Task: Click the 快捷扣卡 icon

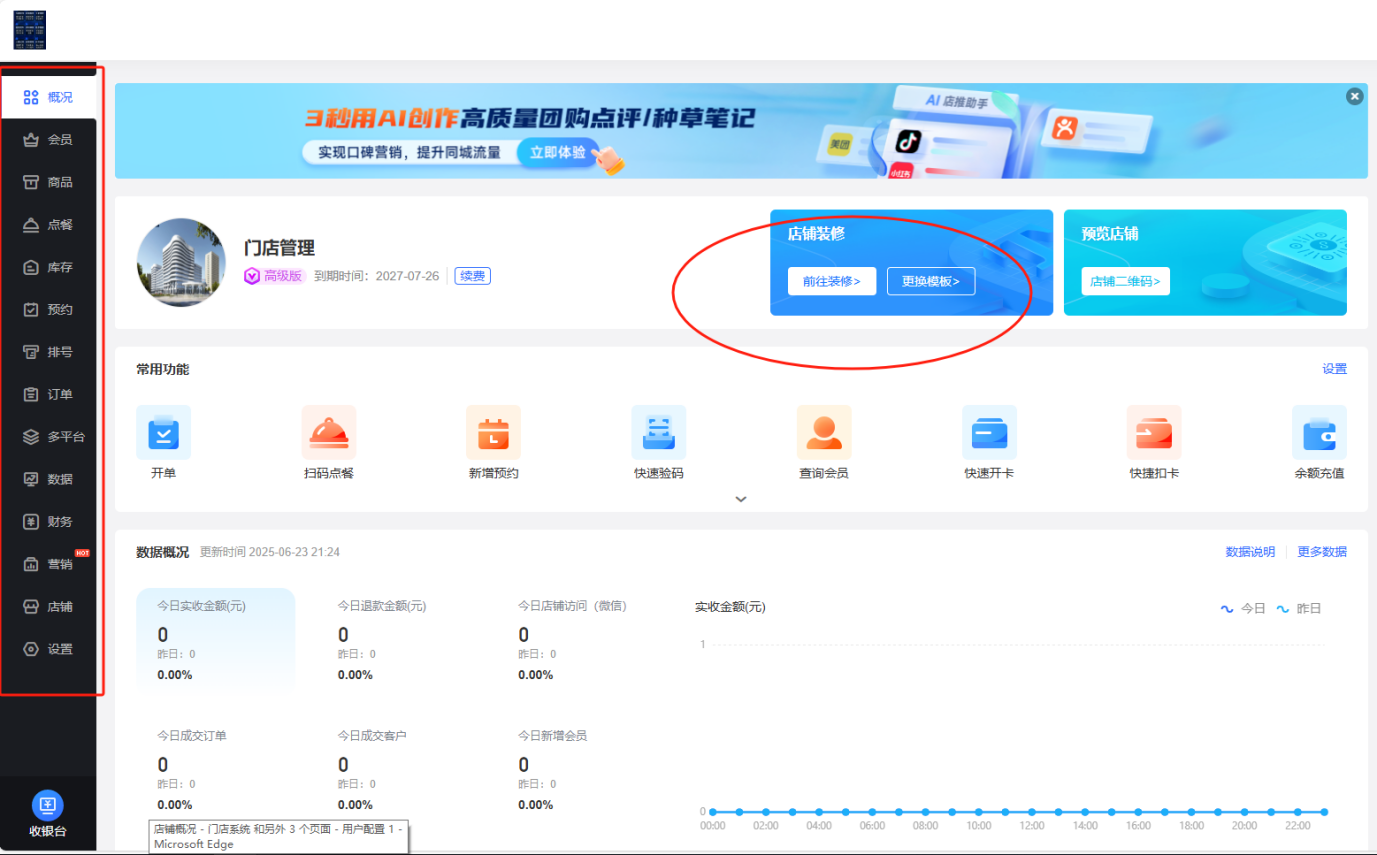Action: pos(1154,433)
